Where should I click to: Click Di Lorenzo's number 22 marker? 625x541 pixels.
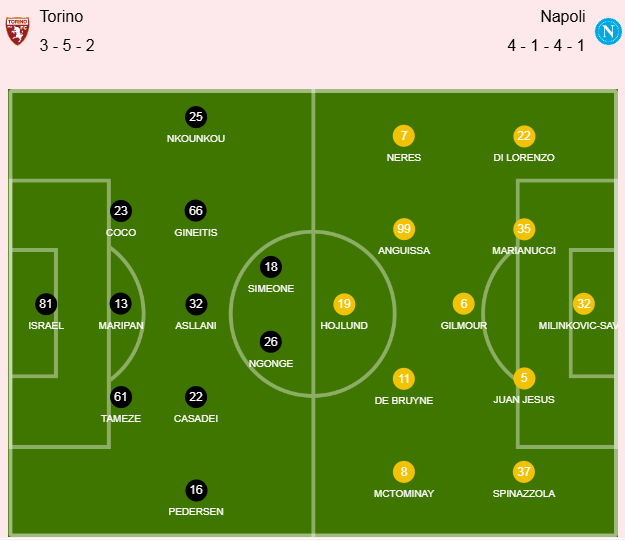[524, 136]
